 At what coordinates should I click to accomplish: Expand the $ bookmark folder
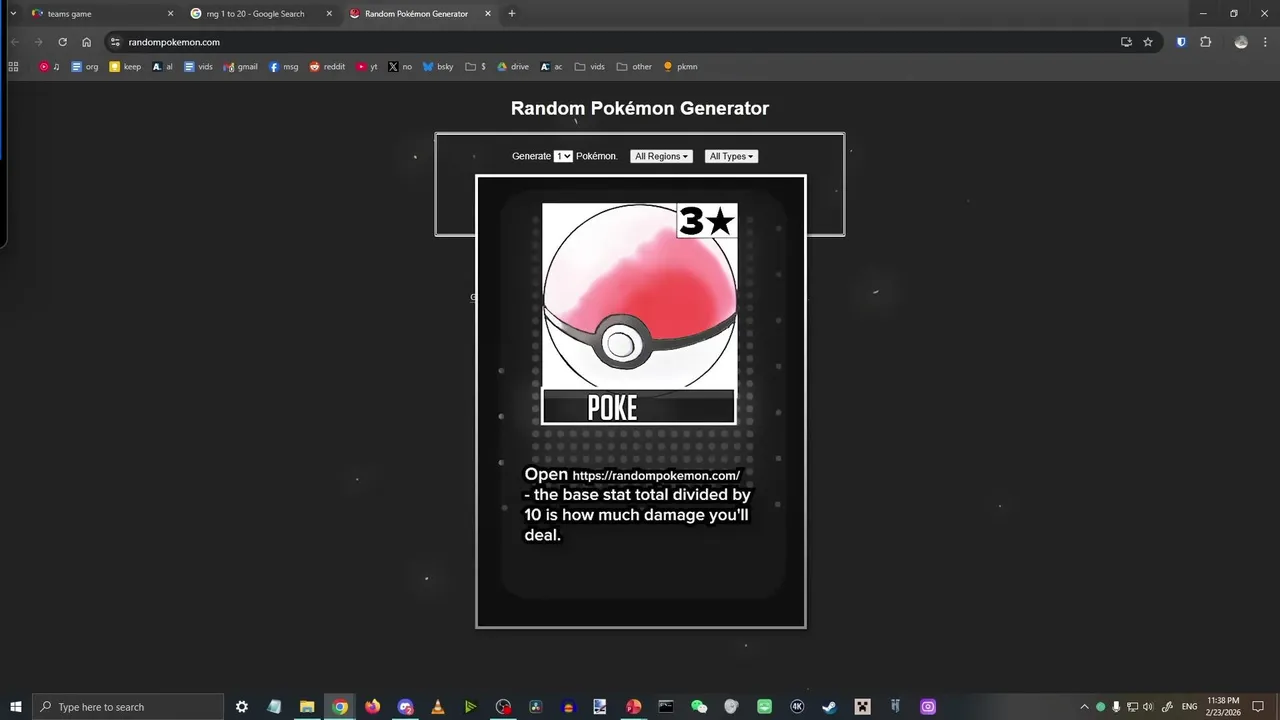click(x=476, y=67)
